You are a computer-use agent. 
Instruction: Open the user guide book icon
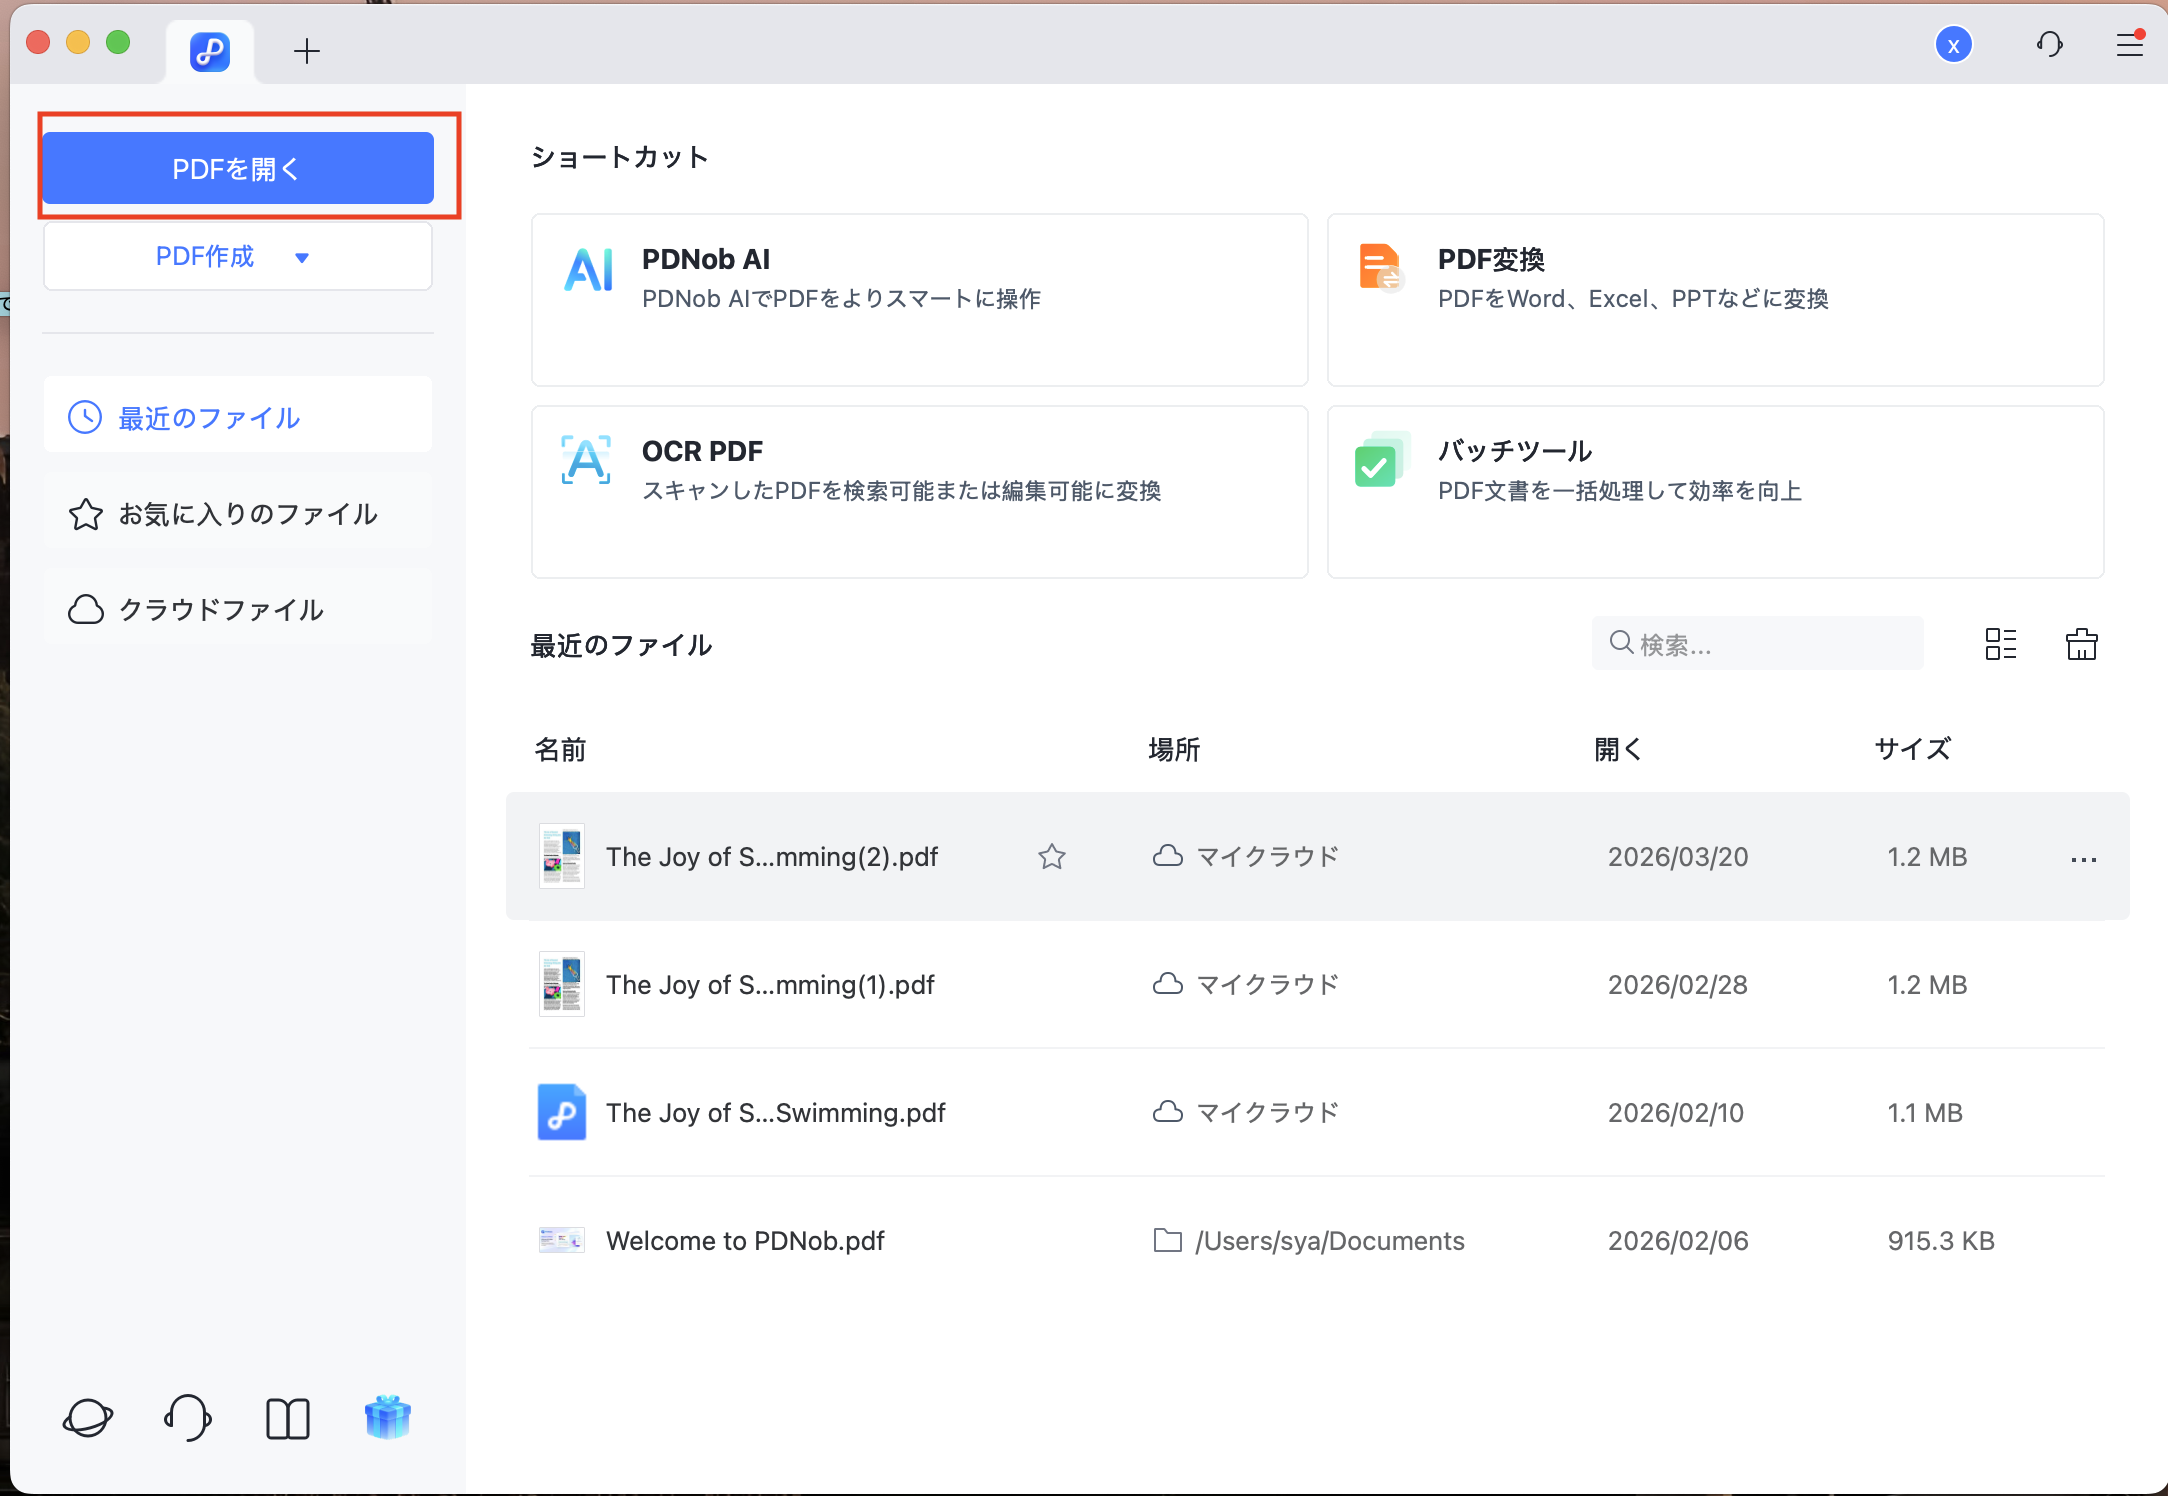pyautogui.click(x=288, y=1417)
